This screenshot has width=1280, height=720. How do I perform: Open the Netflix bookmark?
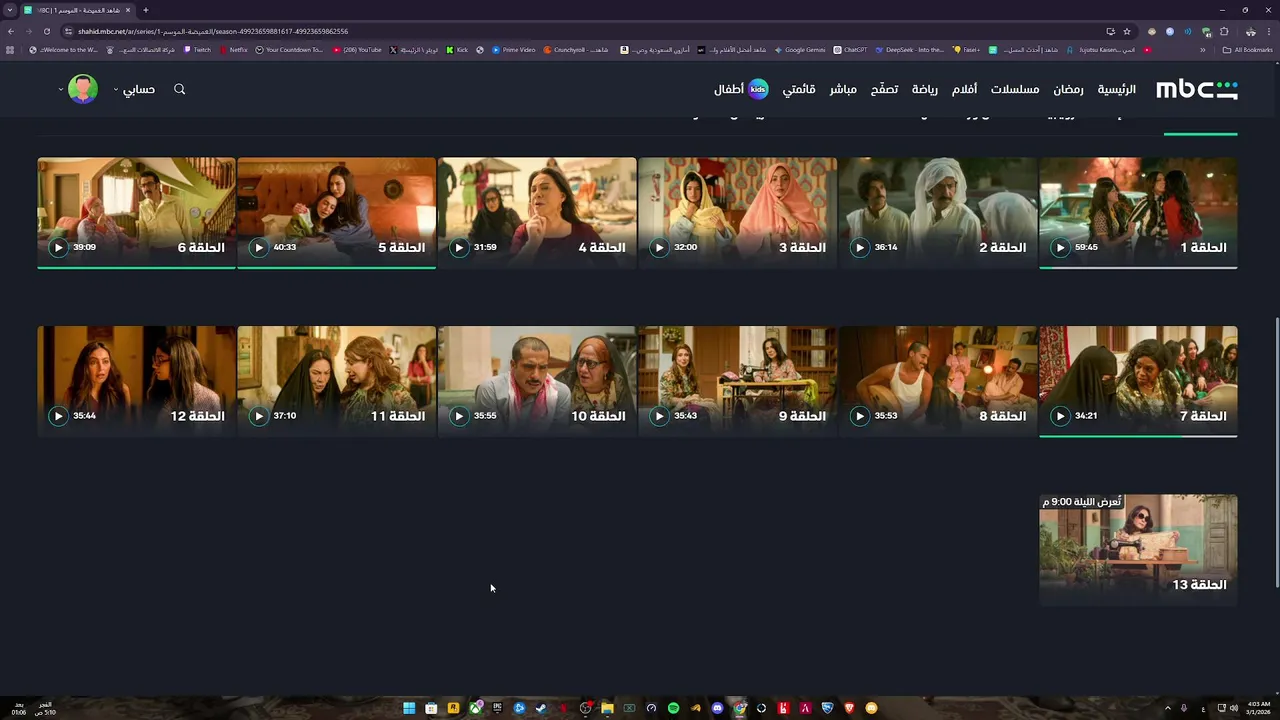[x=233, y=49]
